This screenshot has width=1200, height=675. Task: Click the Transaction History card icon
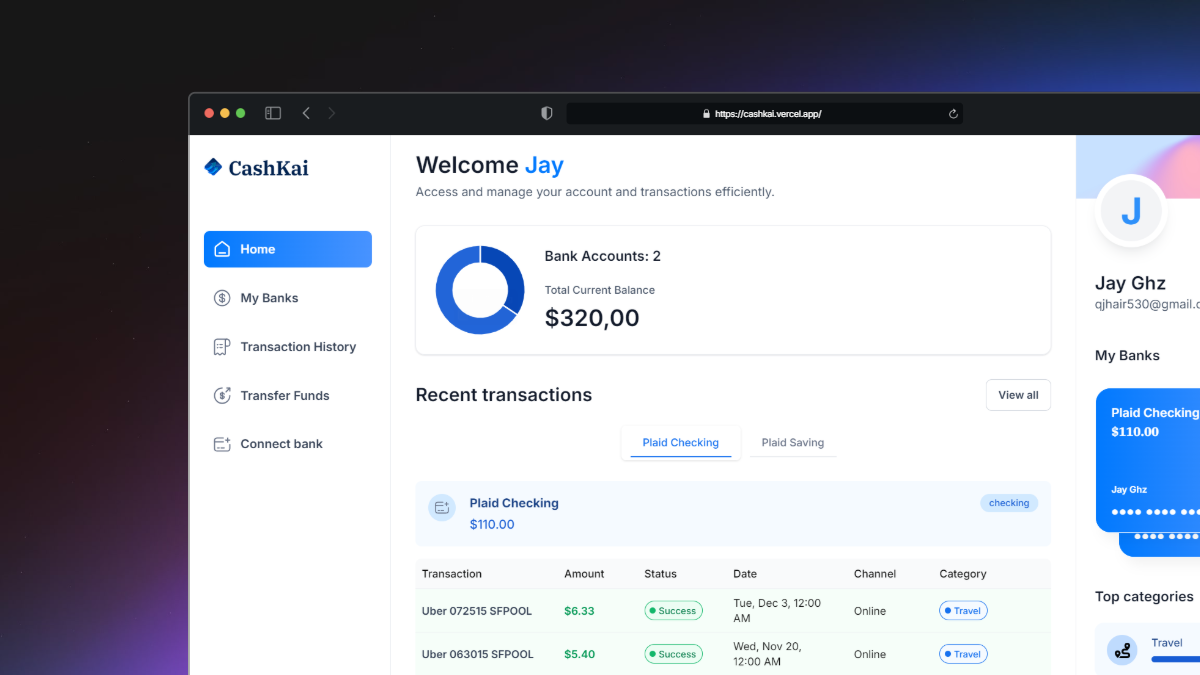tap(221, 346)
